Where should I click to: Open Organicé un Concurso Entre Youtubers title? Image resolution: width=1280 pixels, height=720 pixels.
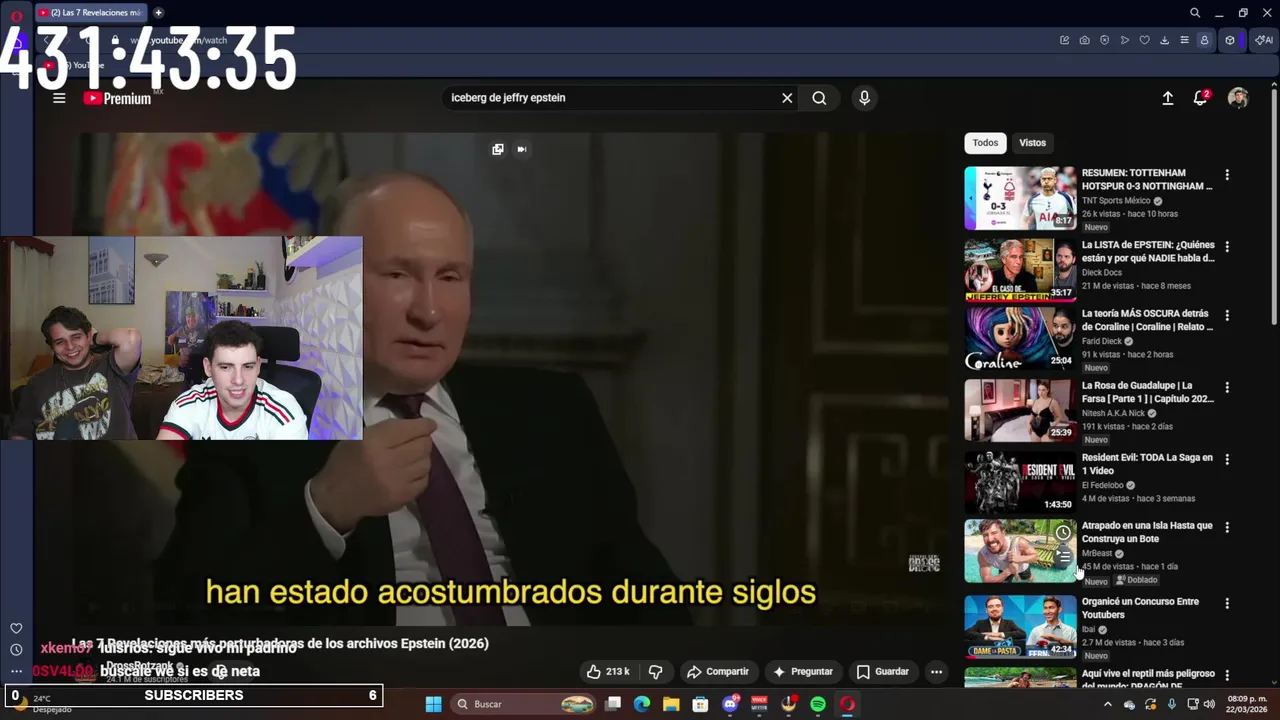pos(1140,608)
